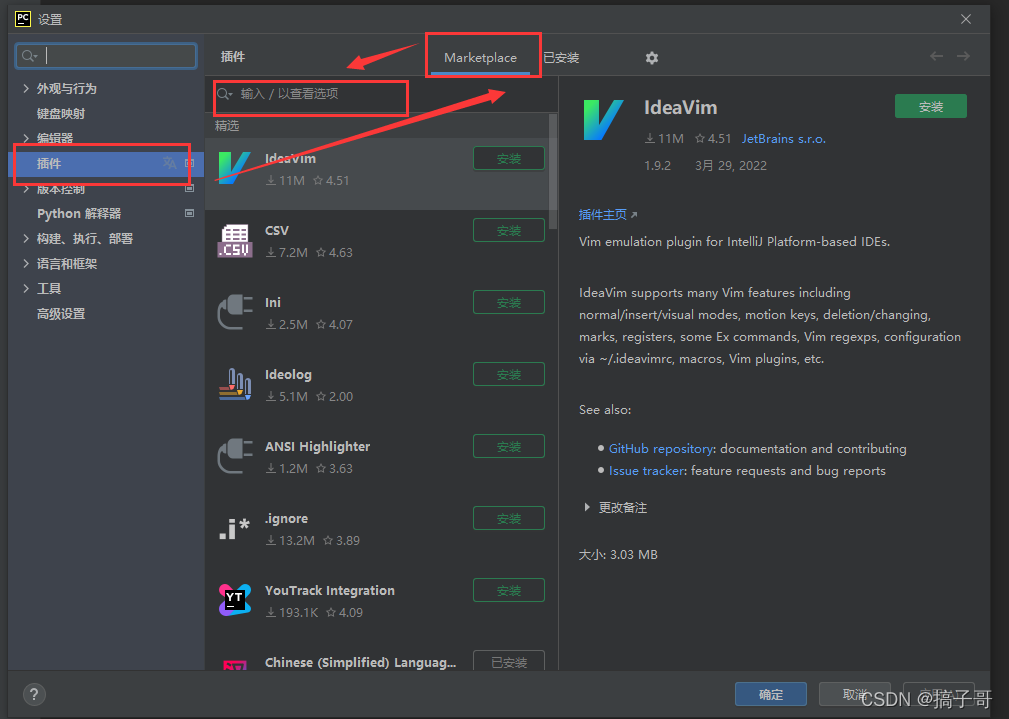Click the project-level icon beside 版本控制
Image resolution: width=1009 pixels, height=719 pixels.
189,189
